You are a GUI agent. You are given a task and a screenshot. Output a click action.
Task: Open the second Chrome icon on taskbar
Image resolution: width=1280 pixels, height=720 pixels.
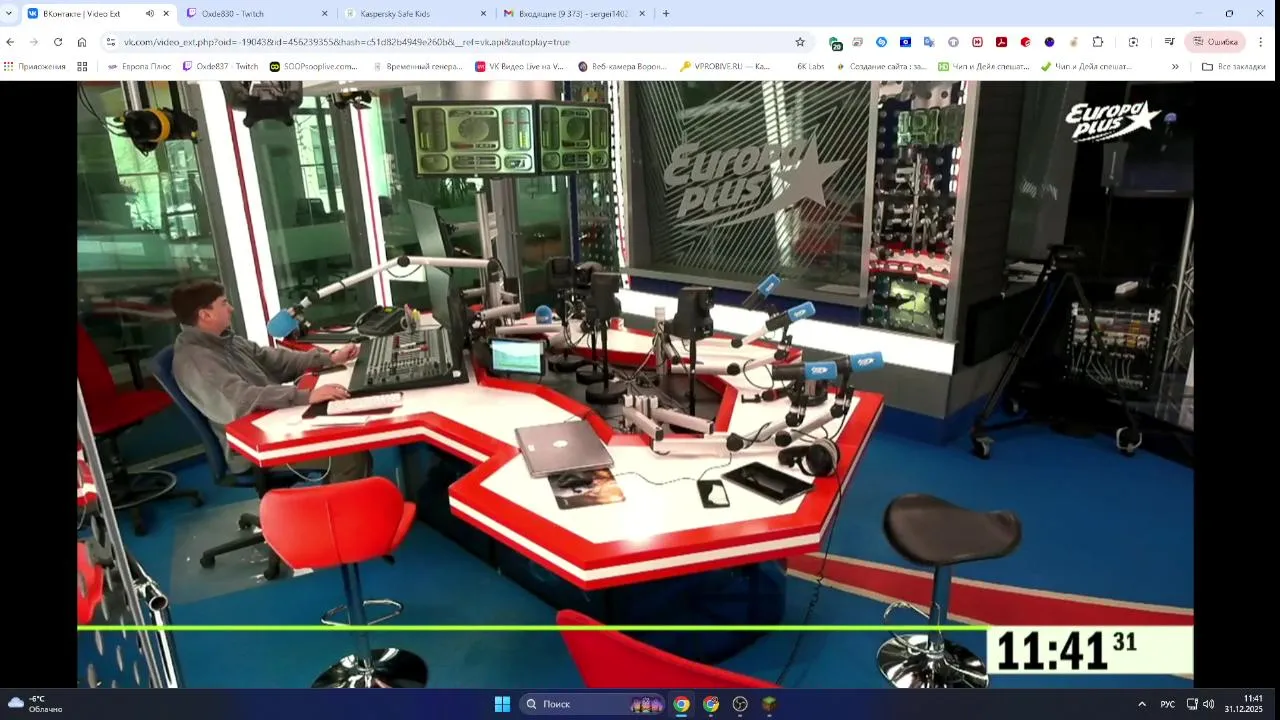[x=711, y=704]
